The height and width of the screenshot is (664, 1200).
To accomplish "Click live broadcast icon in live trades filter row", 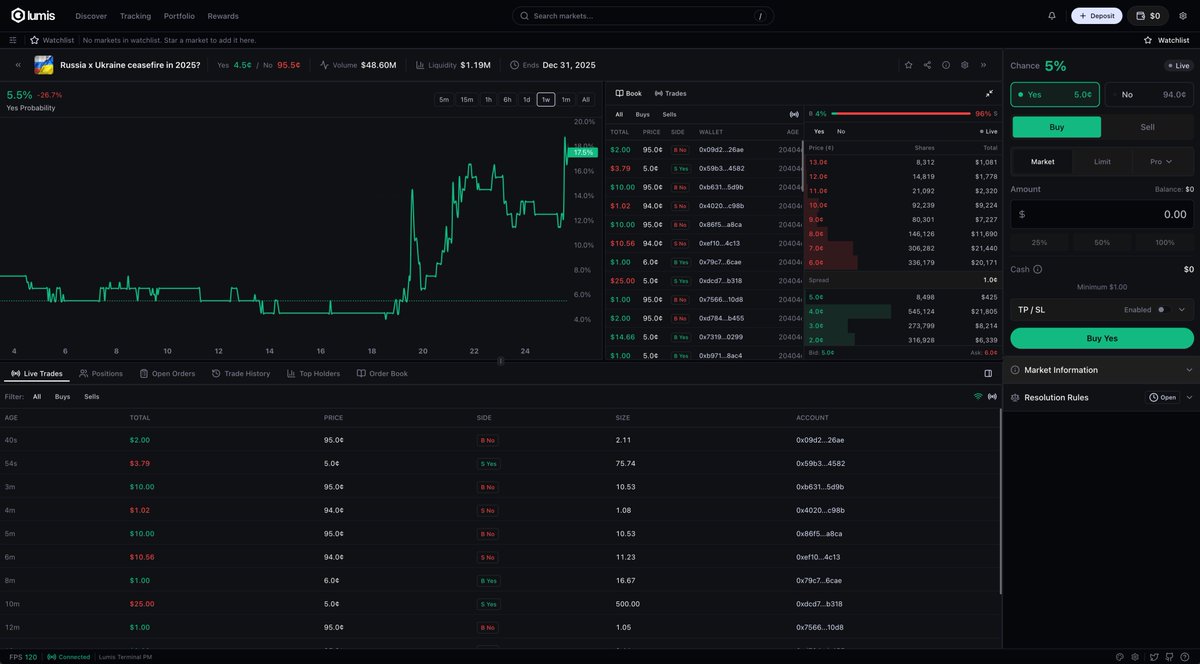I will (992, 396).
